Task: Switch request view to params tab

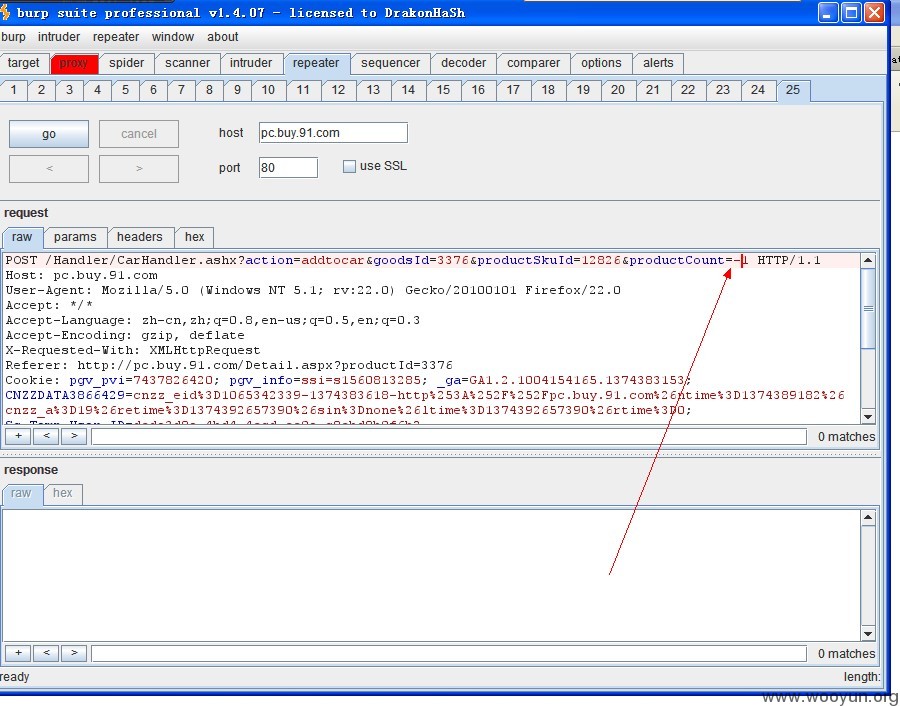Action: coord(75,237)
